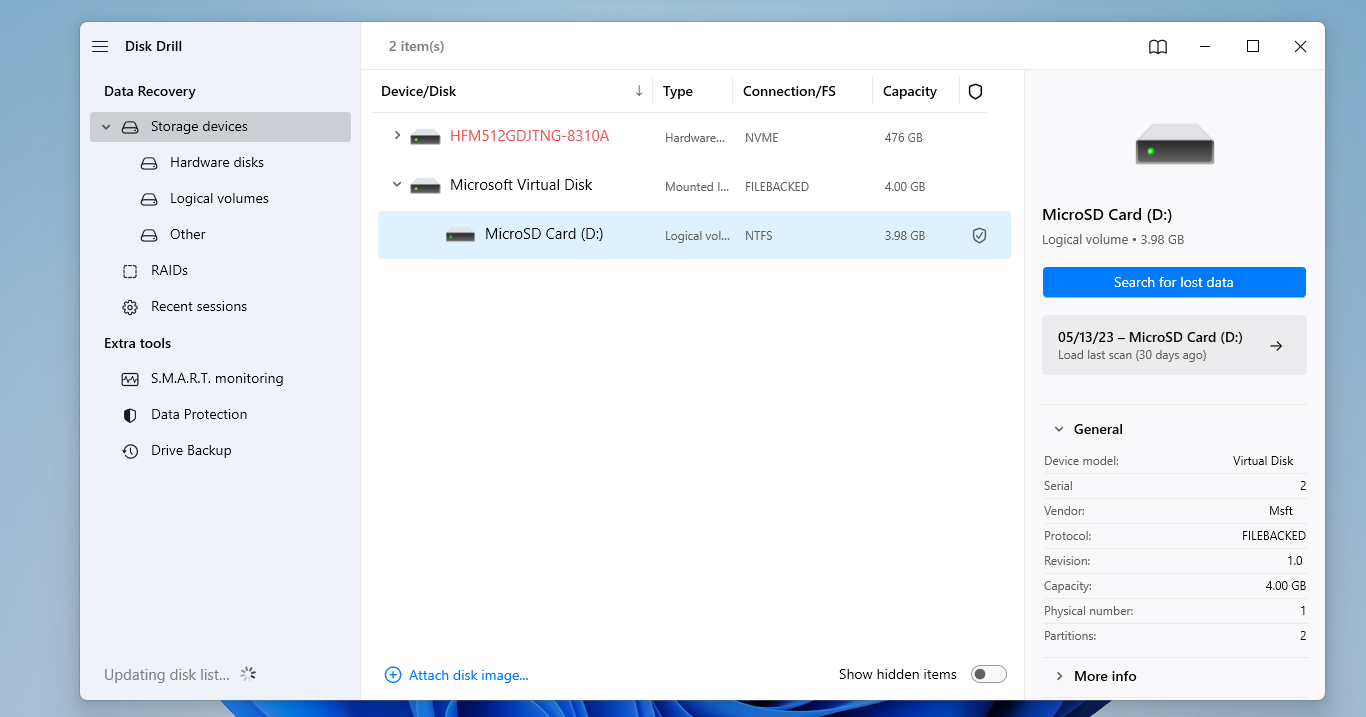Load last scan 05/13/23 MicroSD Card session
1366x717 pixels.
click(1174, 345)
